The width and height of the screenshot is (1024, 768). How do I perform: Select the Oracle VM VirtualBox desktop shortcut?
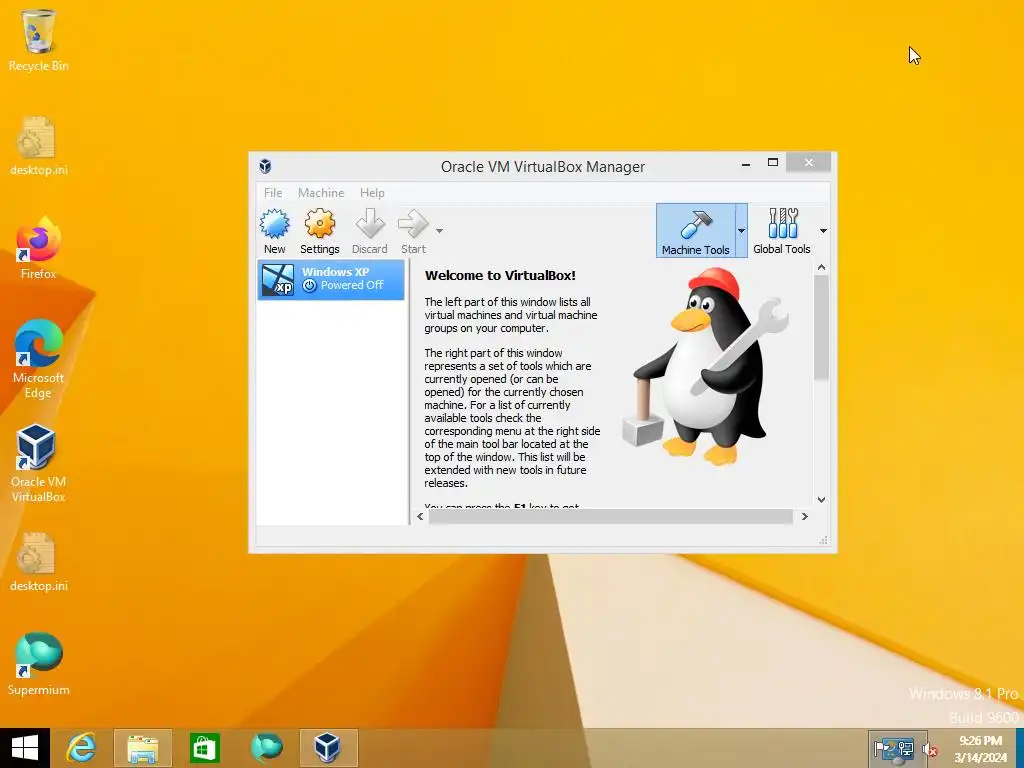click(39, 463)
